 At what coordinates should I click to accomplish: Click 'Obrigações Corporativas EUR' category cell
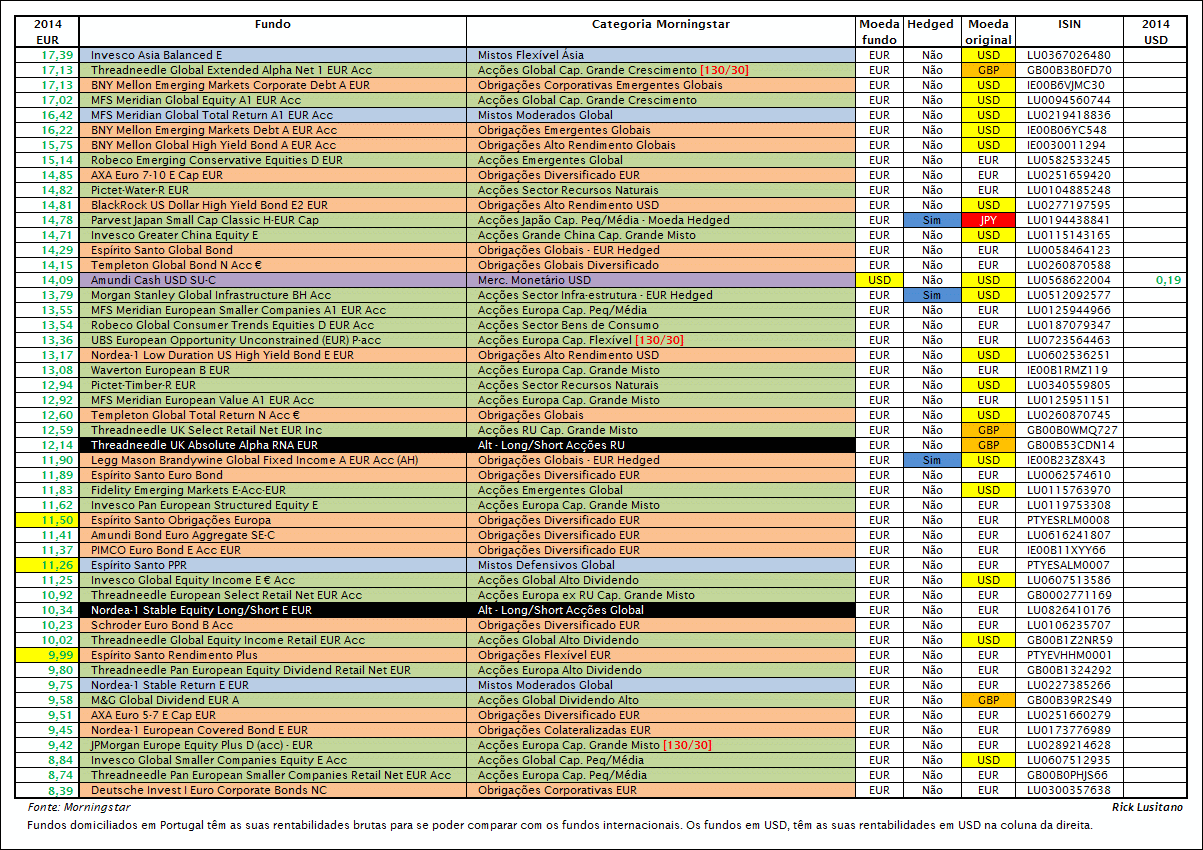[x=661, y=790]
